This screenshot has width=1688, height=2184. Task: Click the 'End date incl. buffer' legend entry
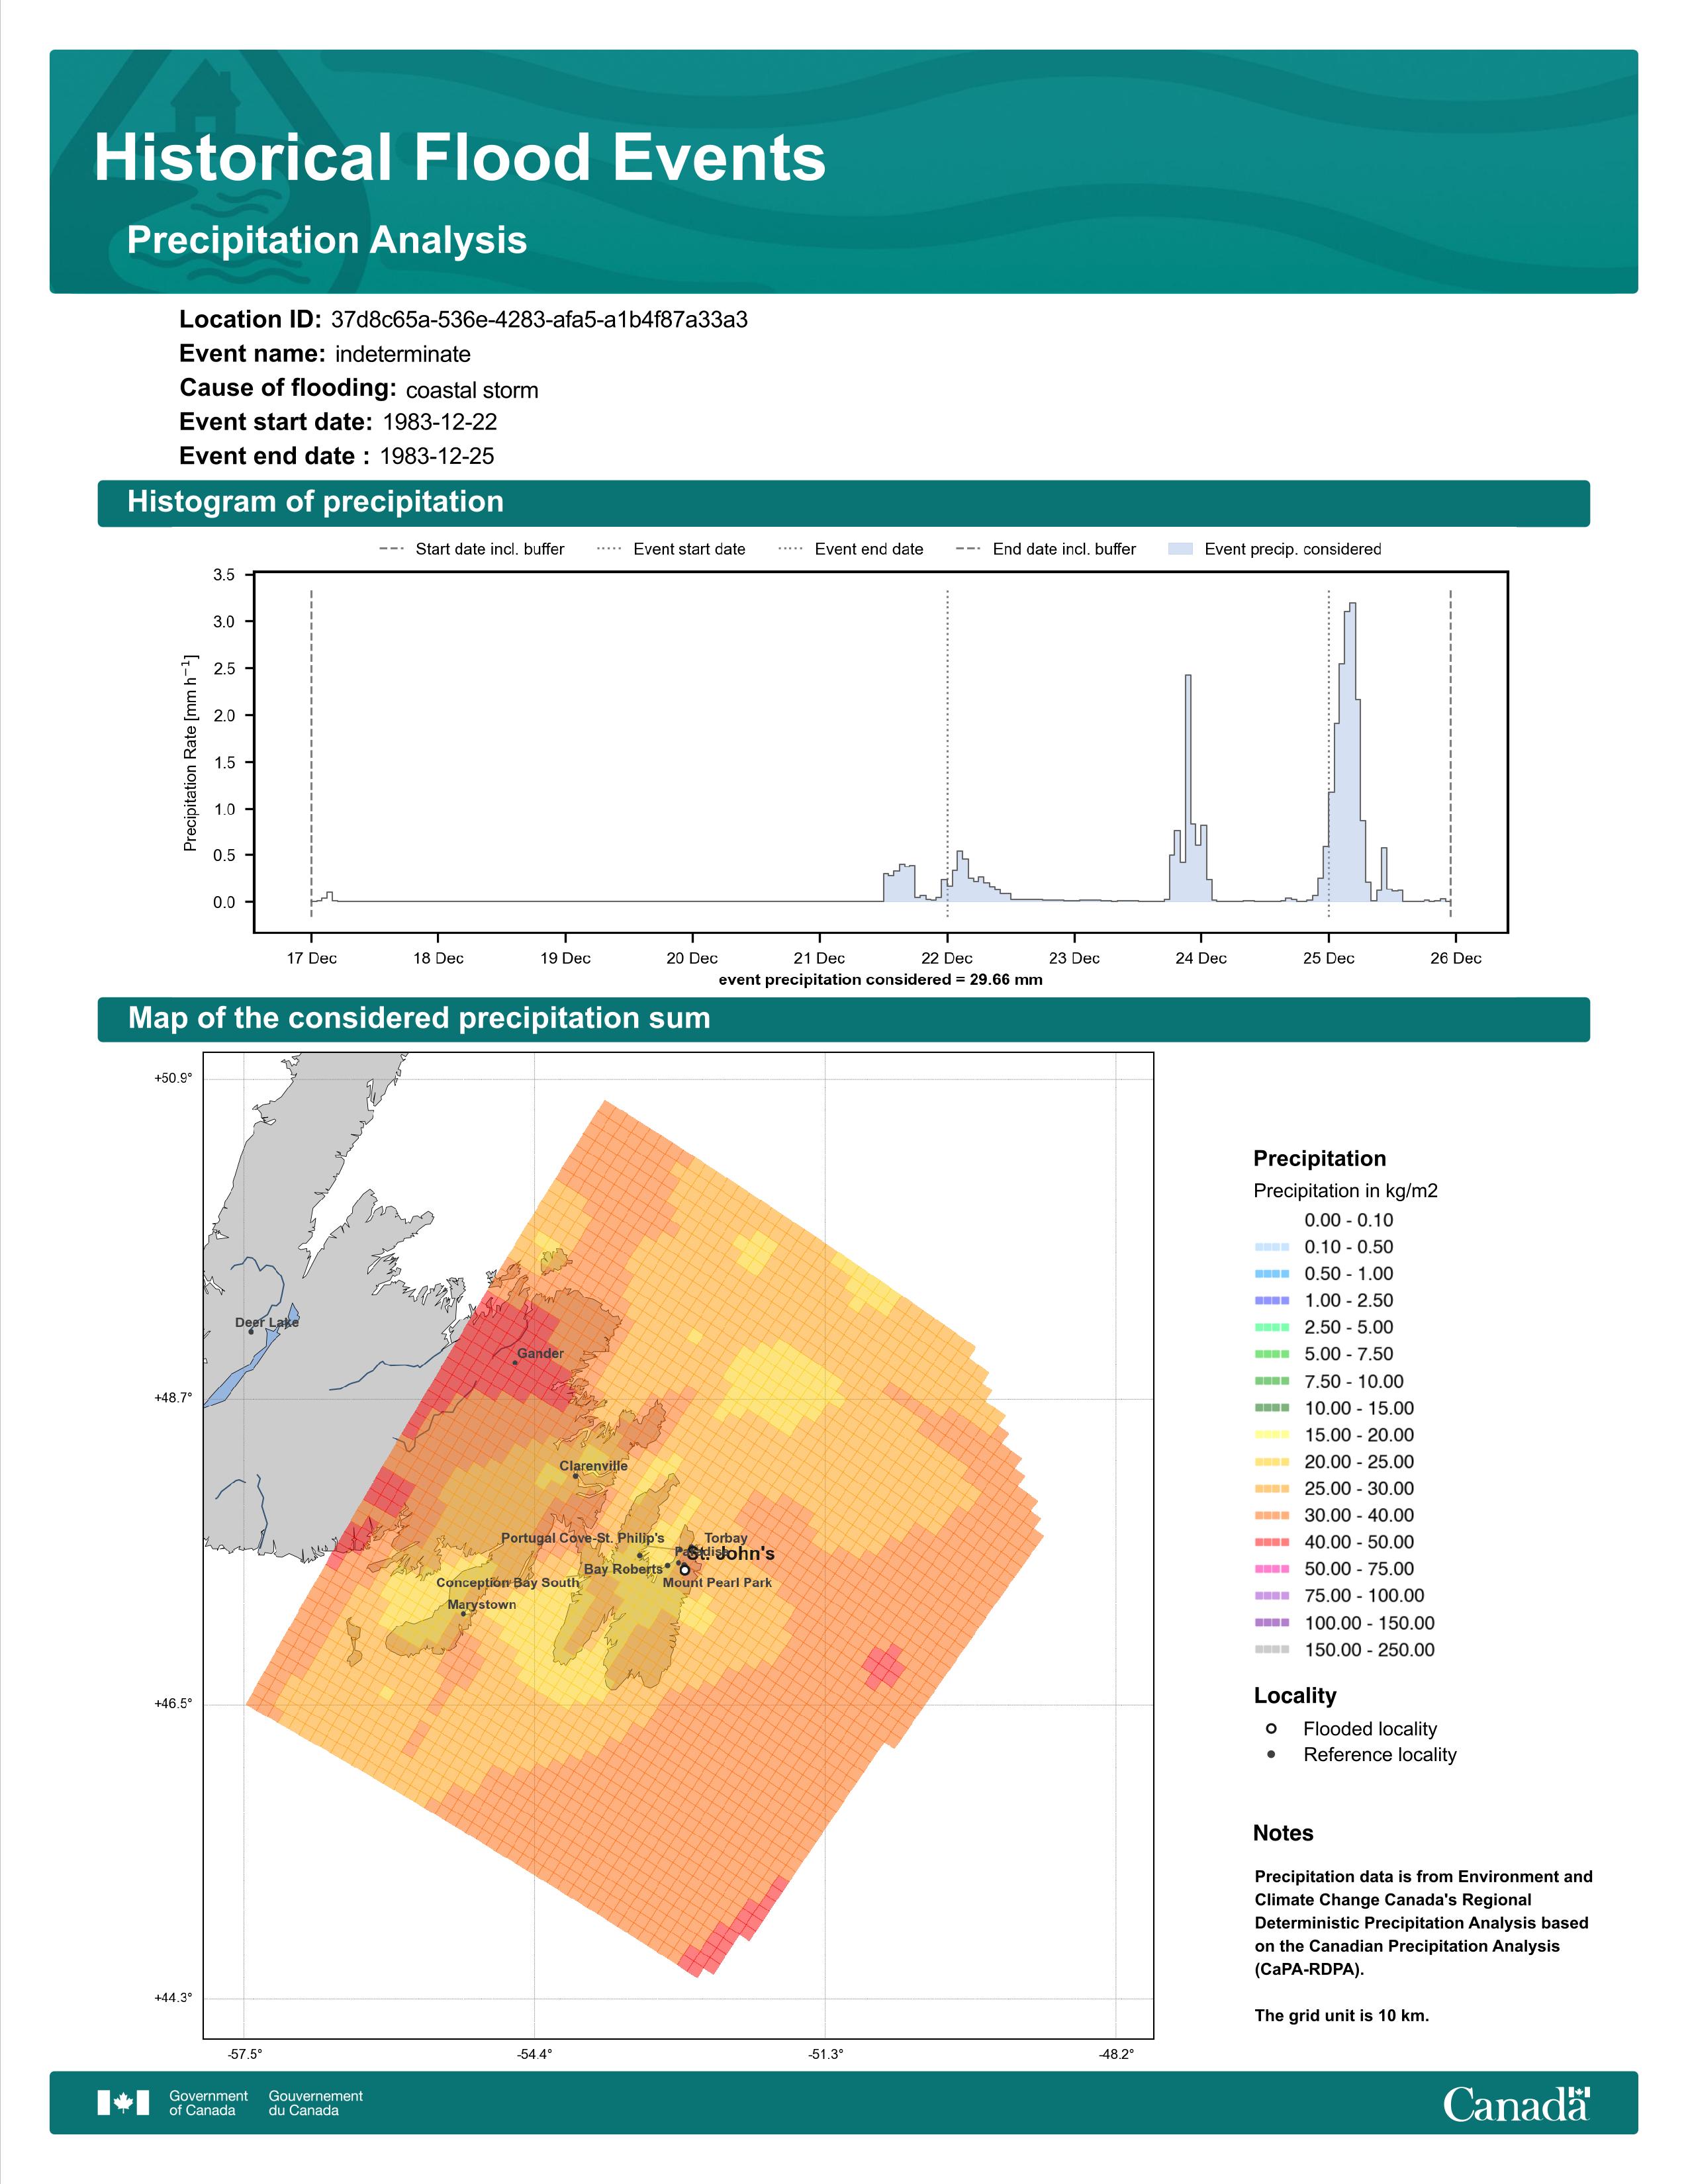pos(1046,549)
